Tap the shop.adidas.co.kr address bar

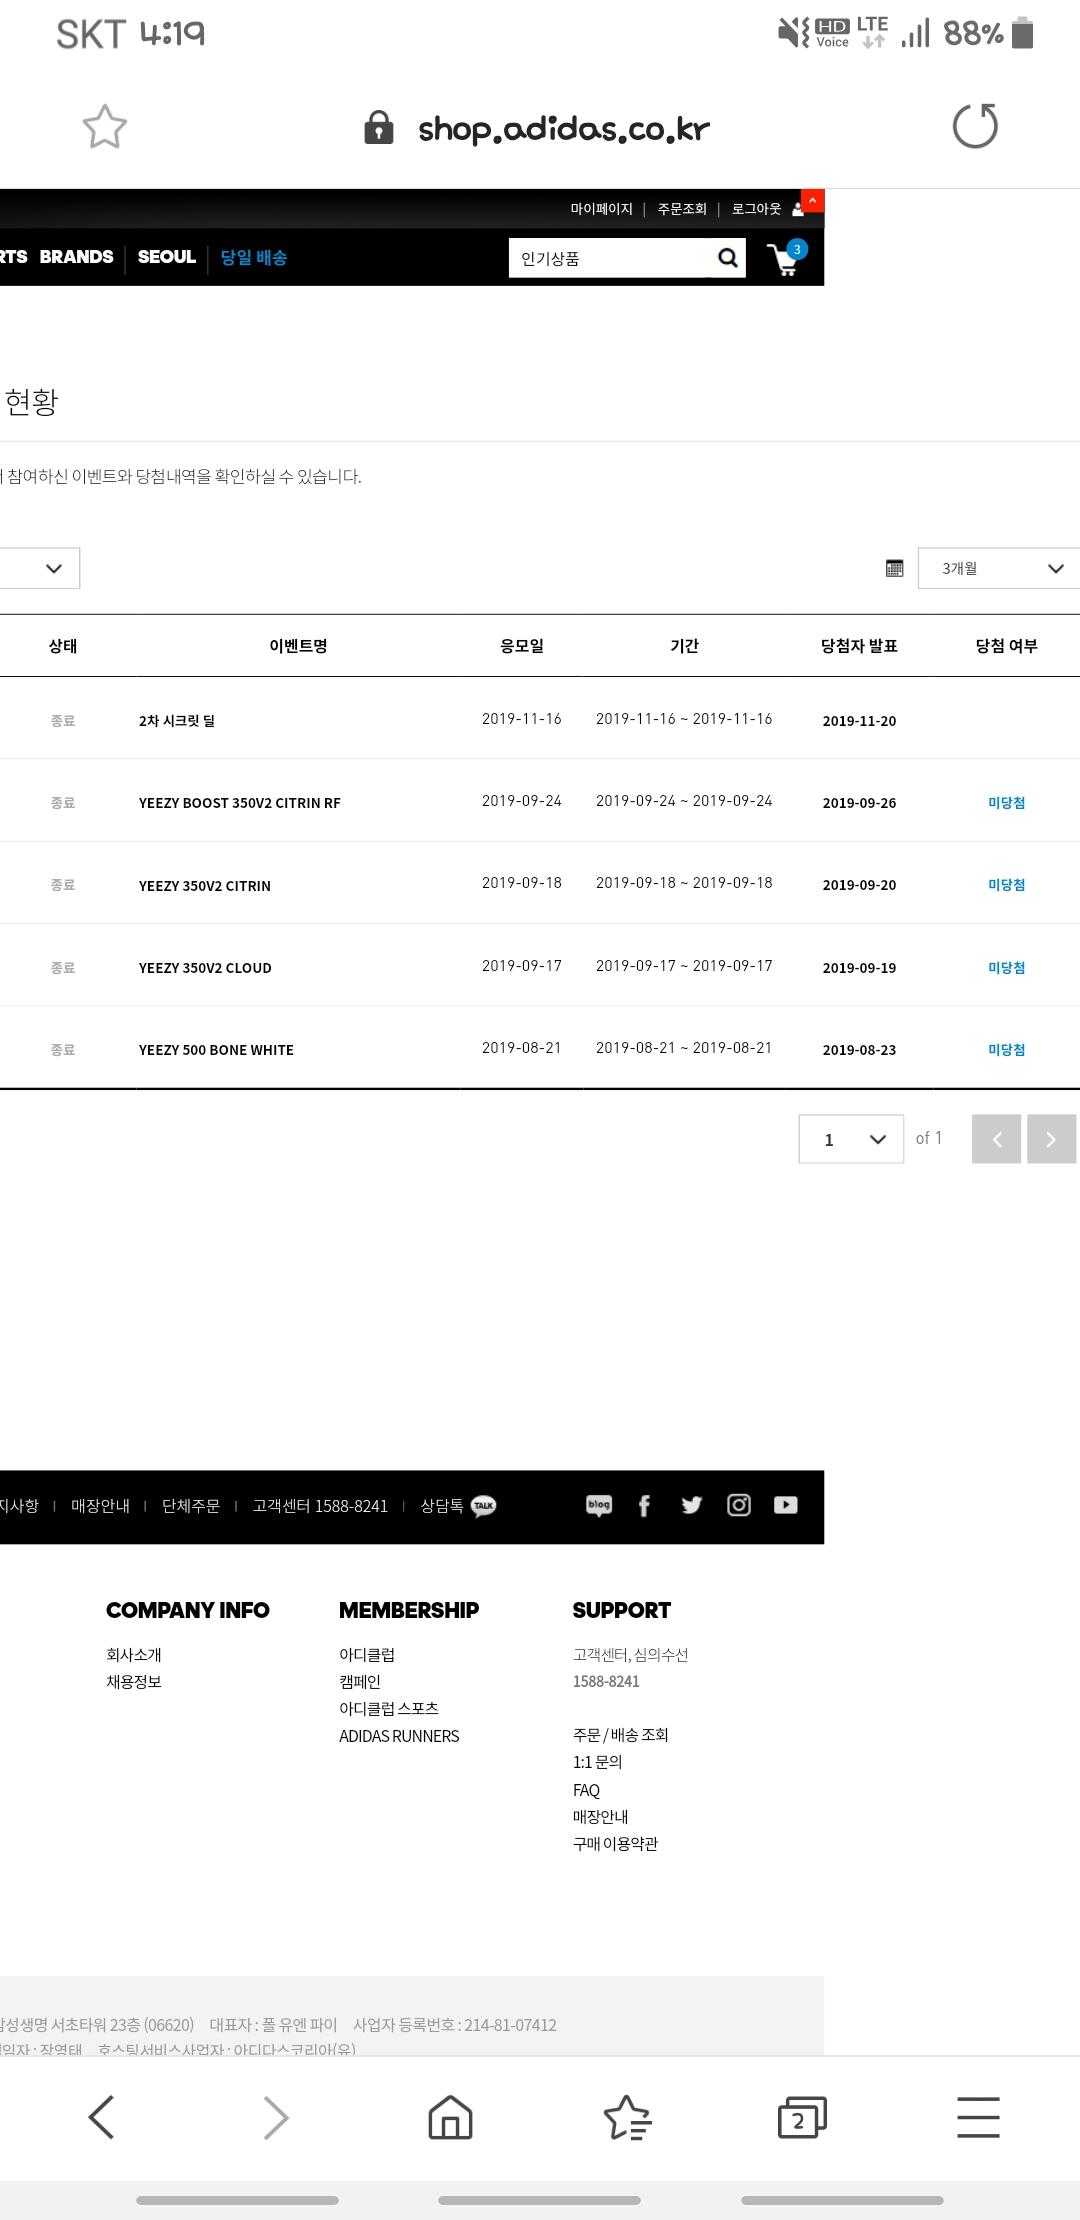(563, 128)
